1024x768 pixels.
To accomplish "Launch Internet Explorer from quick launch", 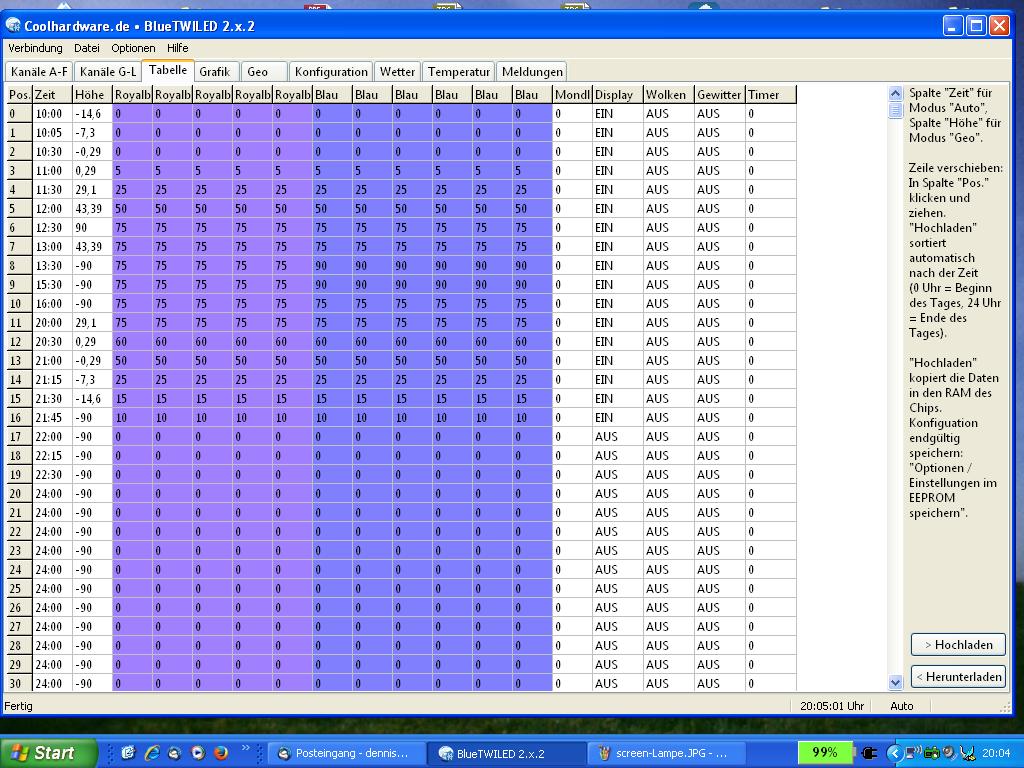I will click(151, 753).
